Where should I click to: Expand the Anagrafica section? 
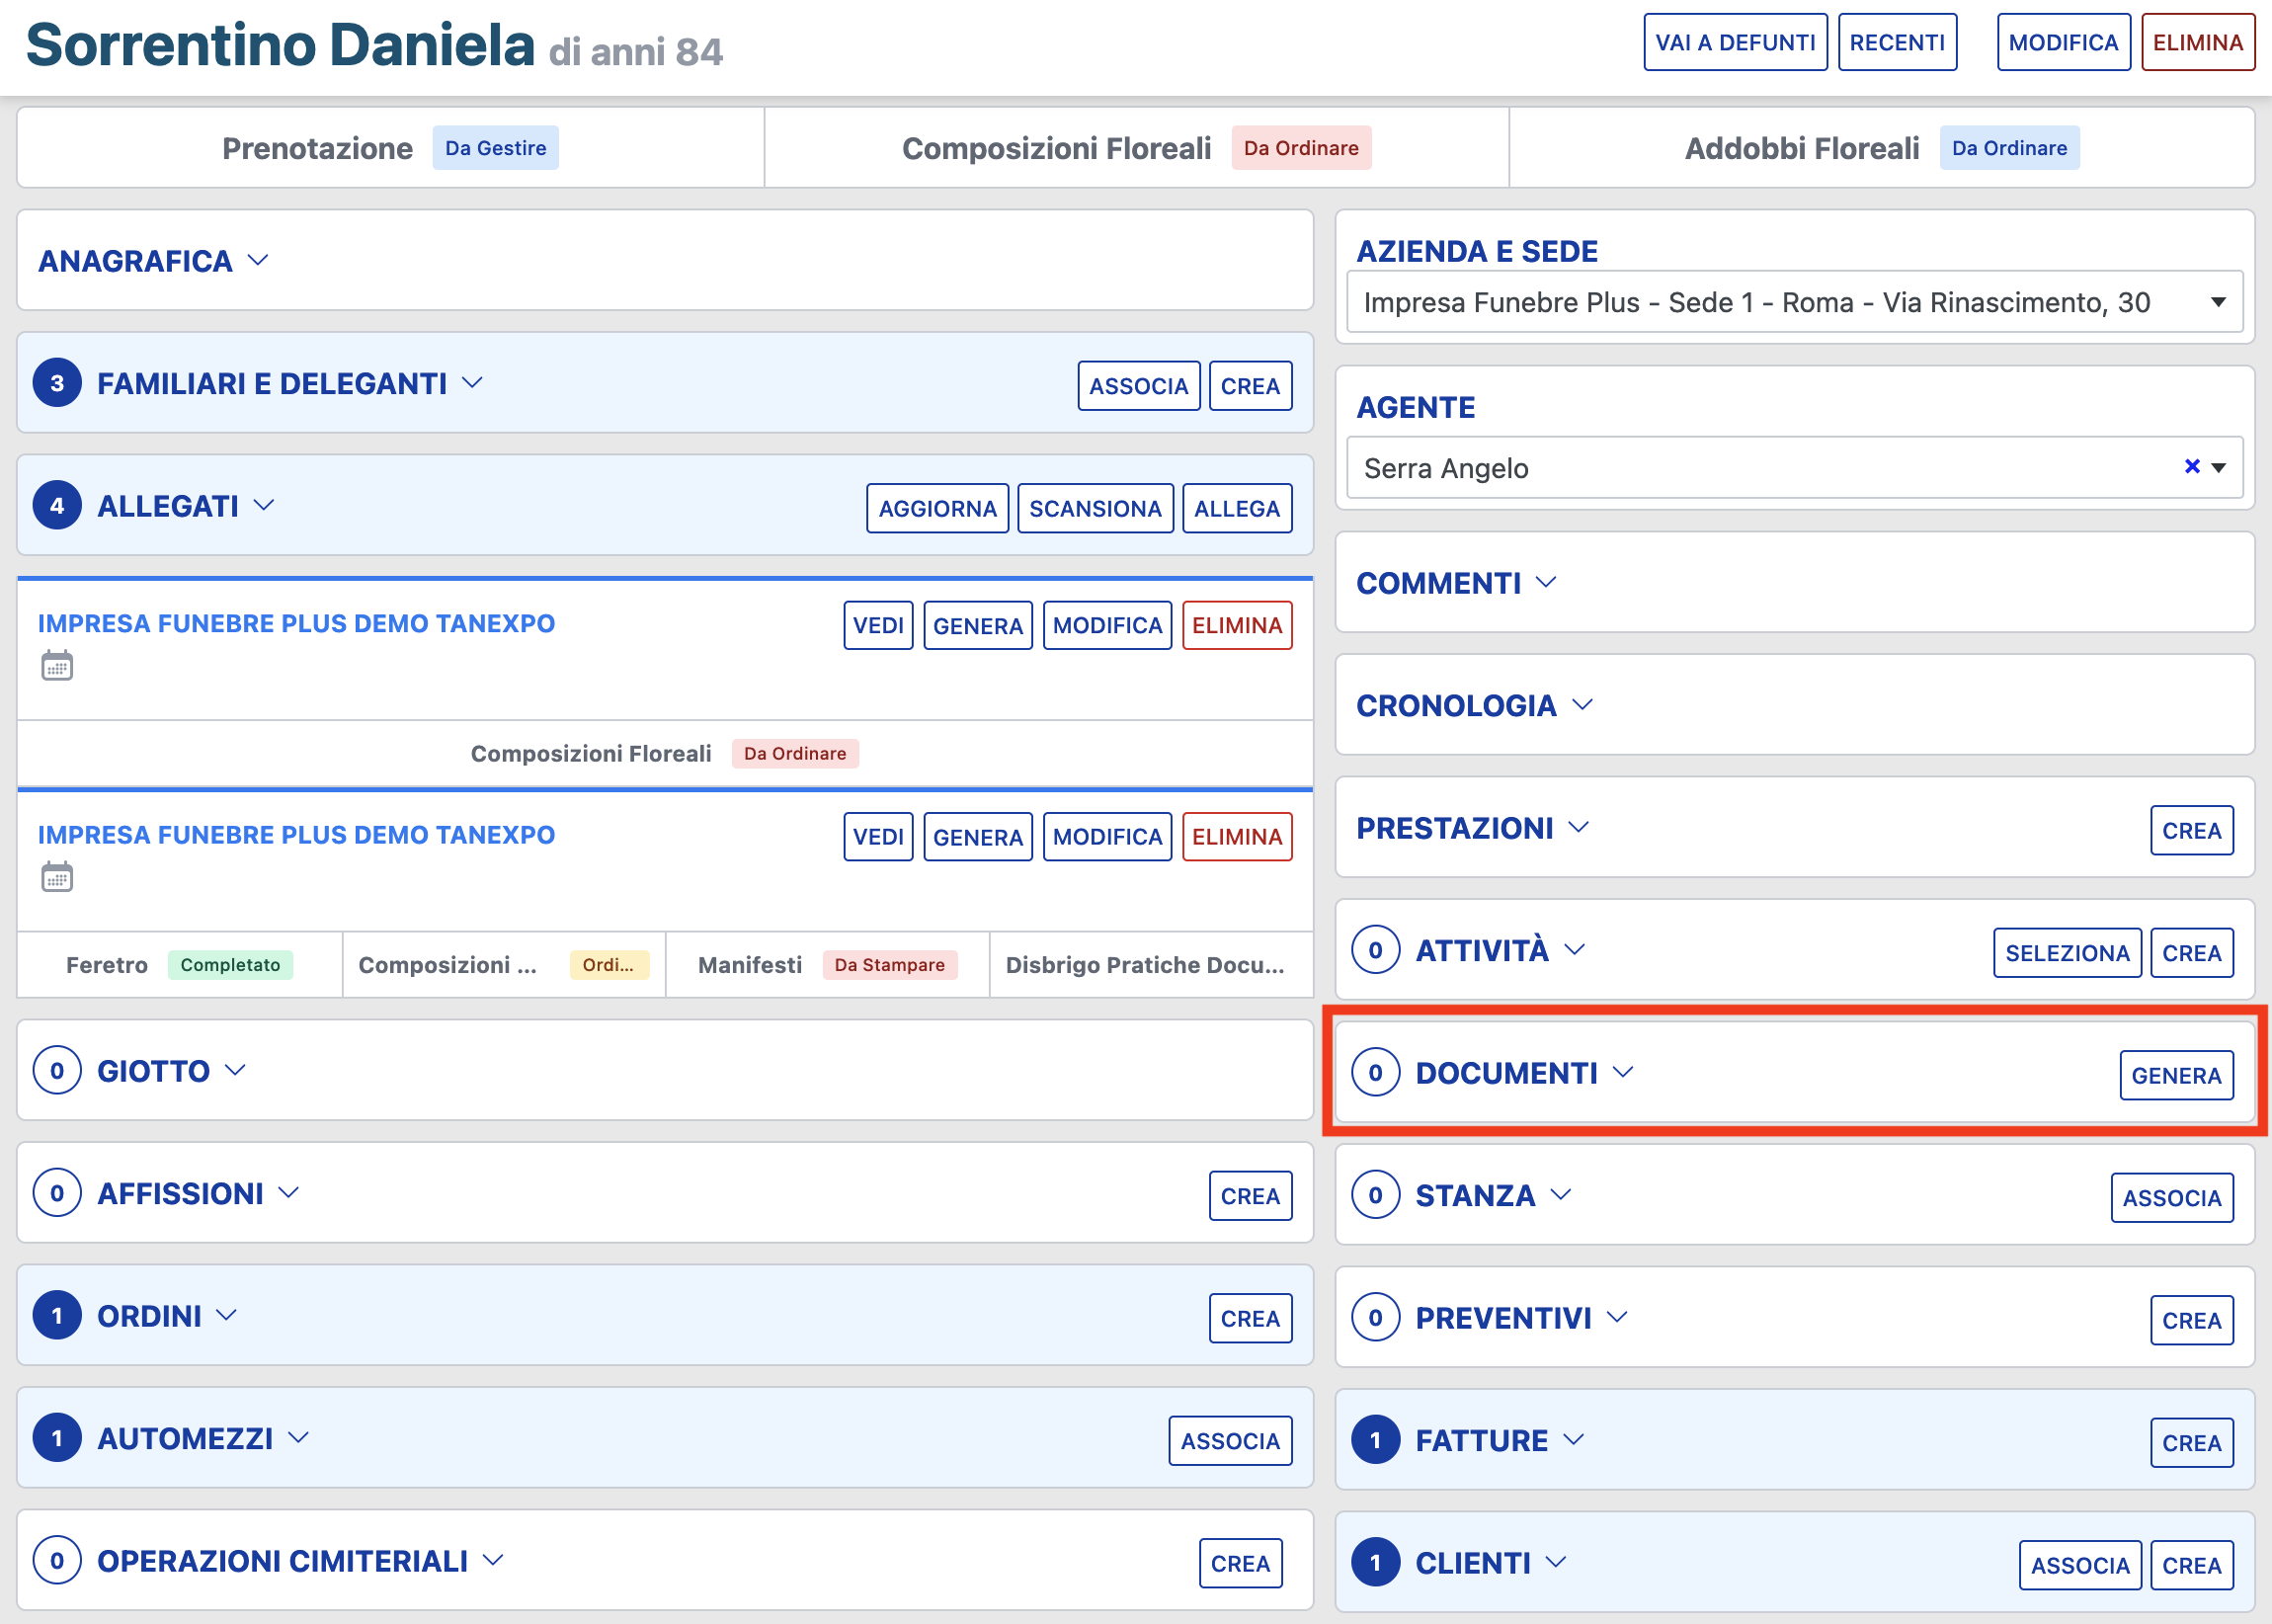[257, 261]
